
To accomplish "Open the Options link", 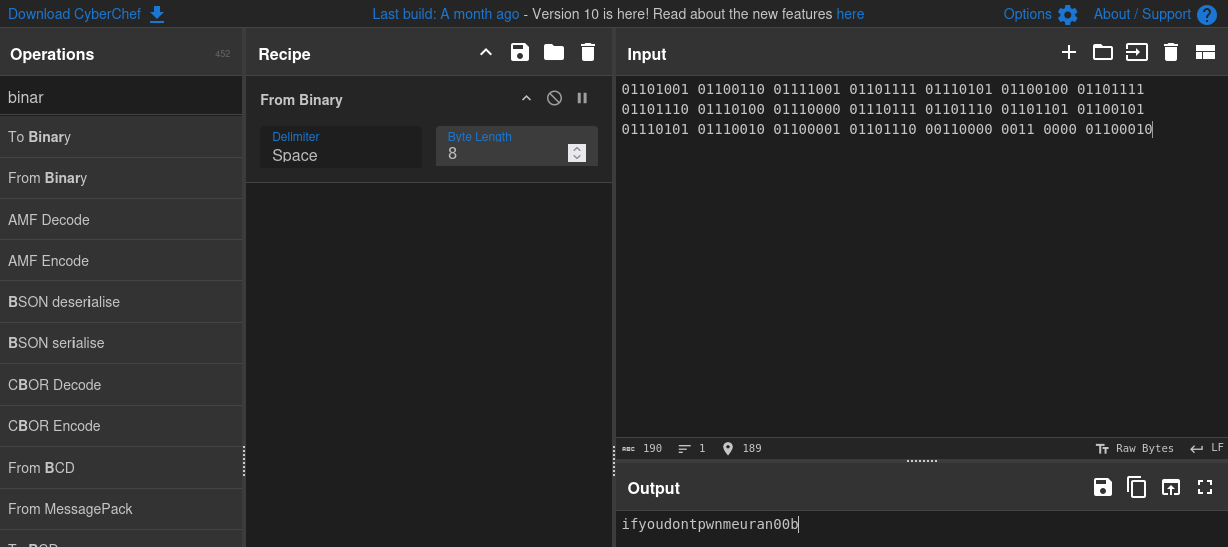I will pos(1028,14).
